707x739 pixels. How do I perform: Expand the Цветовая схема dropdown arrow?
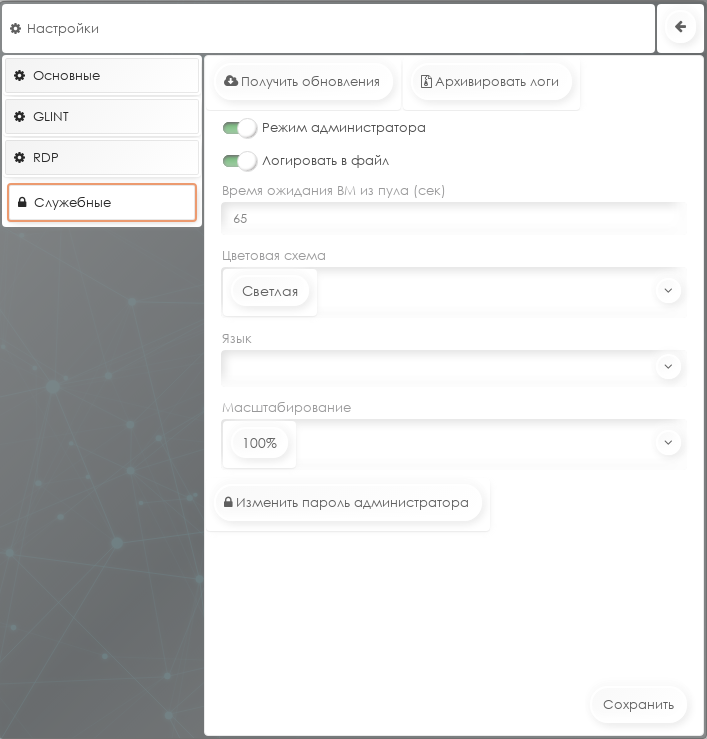tap(668, 290)
